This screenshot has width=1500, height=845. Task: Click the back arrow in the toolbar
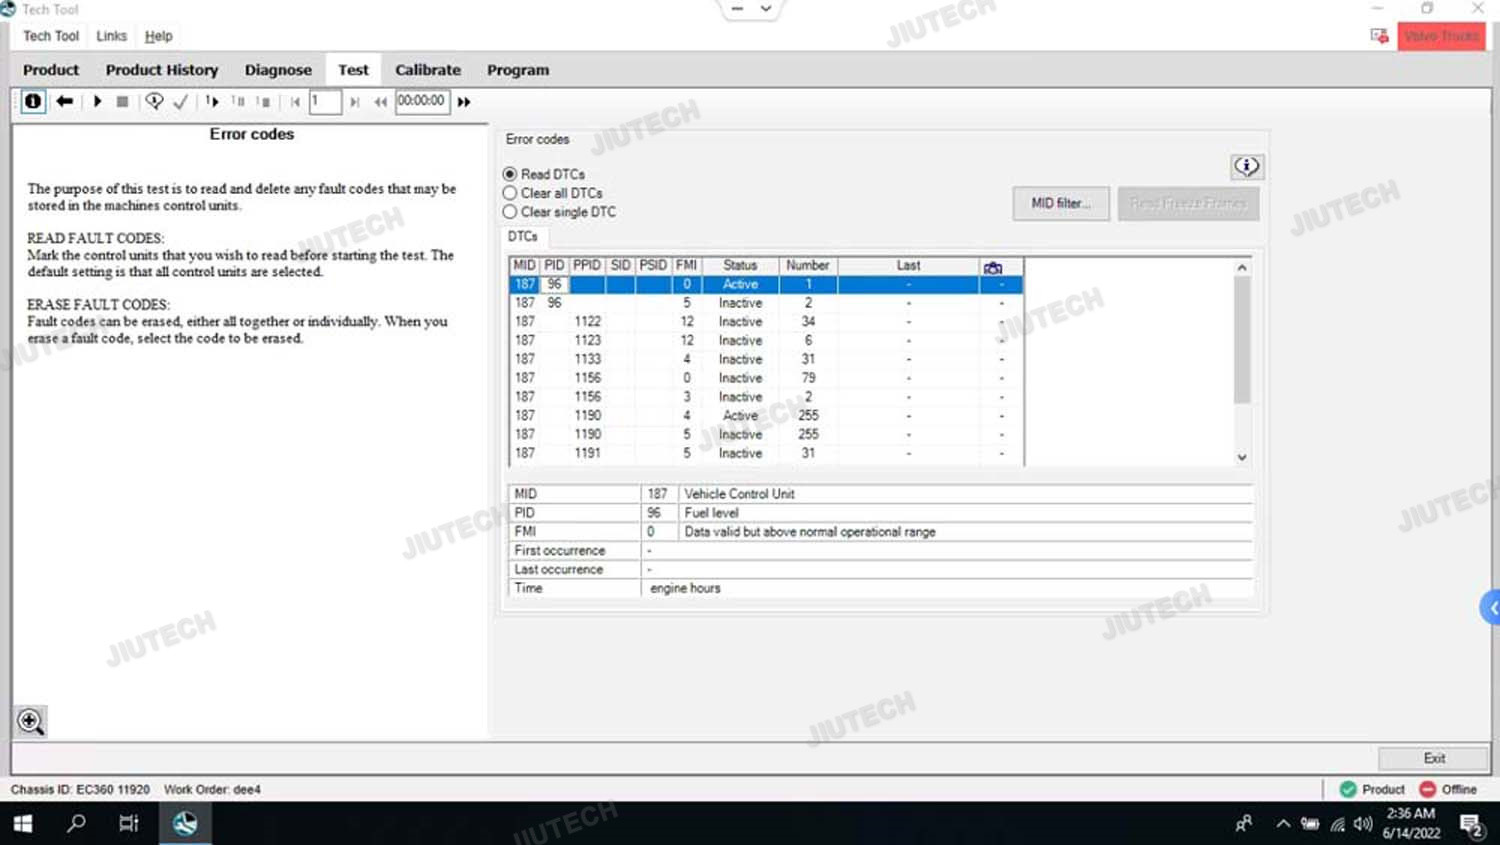point(65,101)
